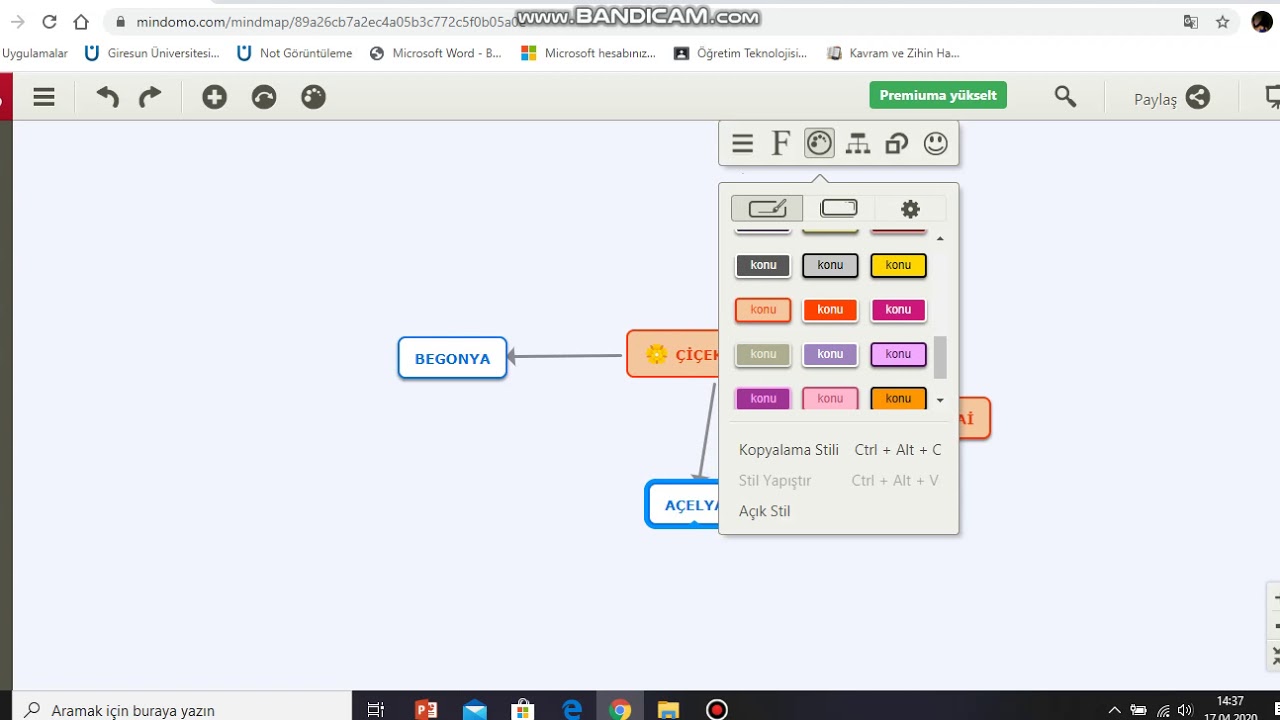Open the topic list menu icon in the floating toolbar
This screenshot has width=1280, height=720.
coord(742,144)
